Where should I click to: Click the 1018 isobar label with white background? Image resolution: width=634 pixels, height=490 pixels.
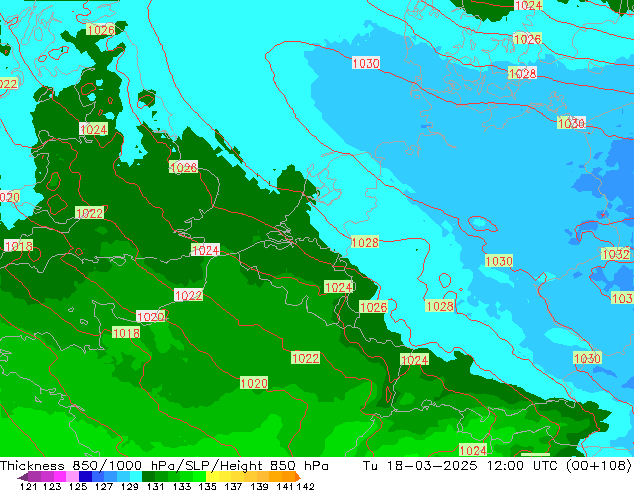tap(19, 246)
